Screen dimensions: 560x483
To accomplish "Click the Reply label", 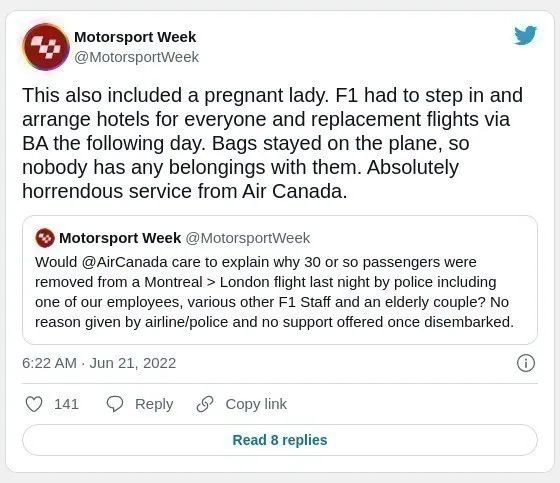I will pyautogui.click(x=154, y=404).
